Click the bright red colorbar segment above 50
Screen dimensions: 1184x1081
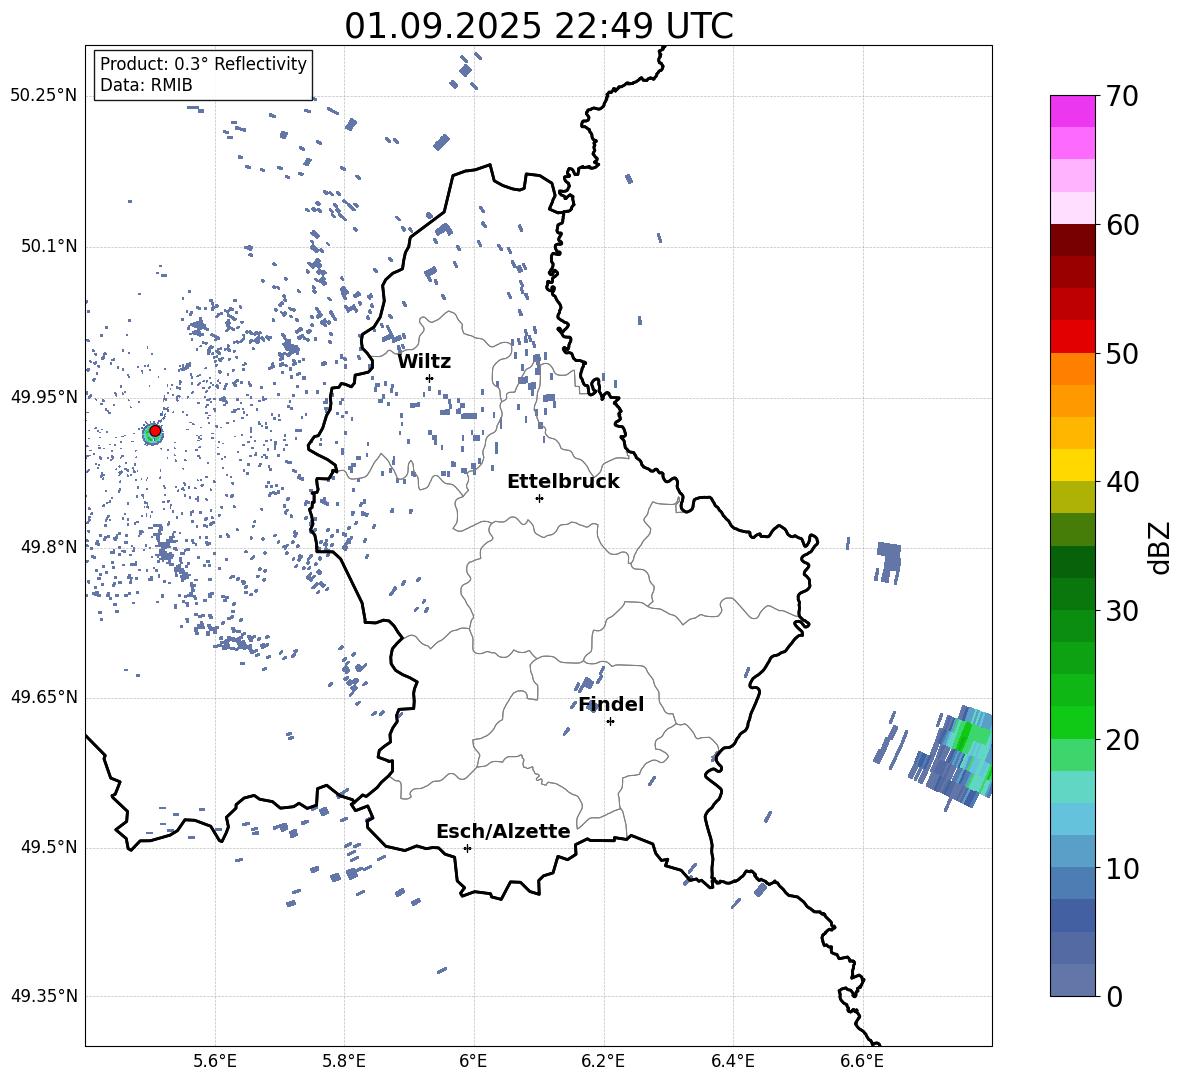point(1073,337)
